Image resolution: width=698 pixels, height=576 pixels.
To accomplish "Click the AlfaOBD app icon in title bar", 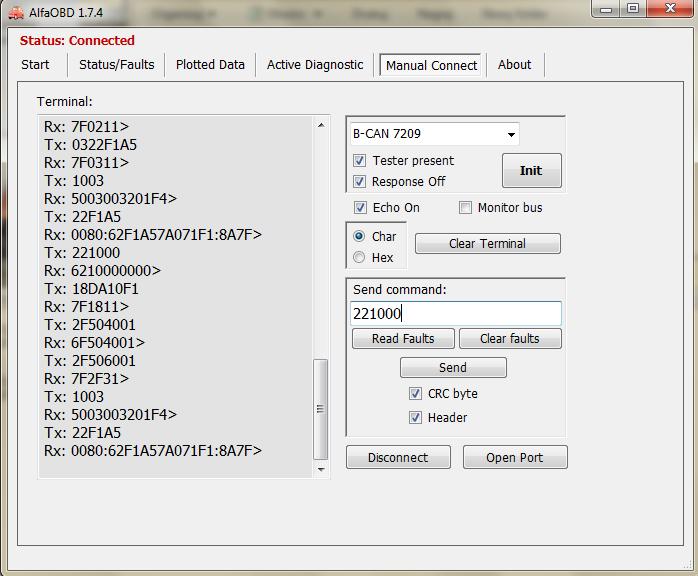I will (x=16, y=12).
